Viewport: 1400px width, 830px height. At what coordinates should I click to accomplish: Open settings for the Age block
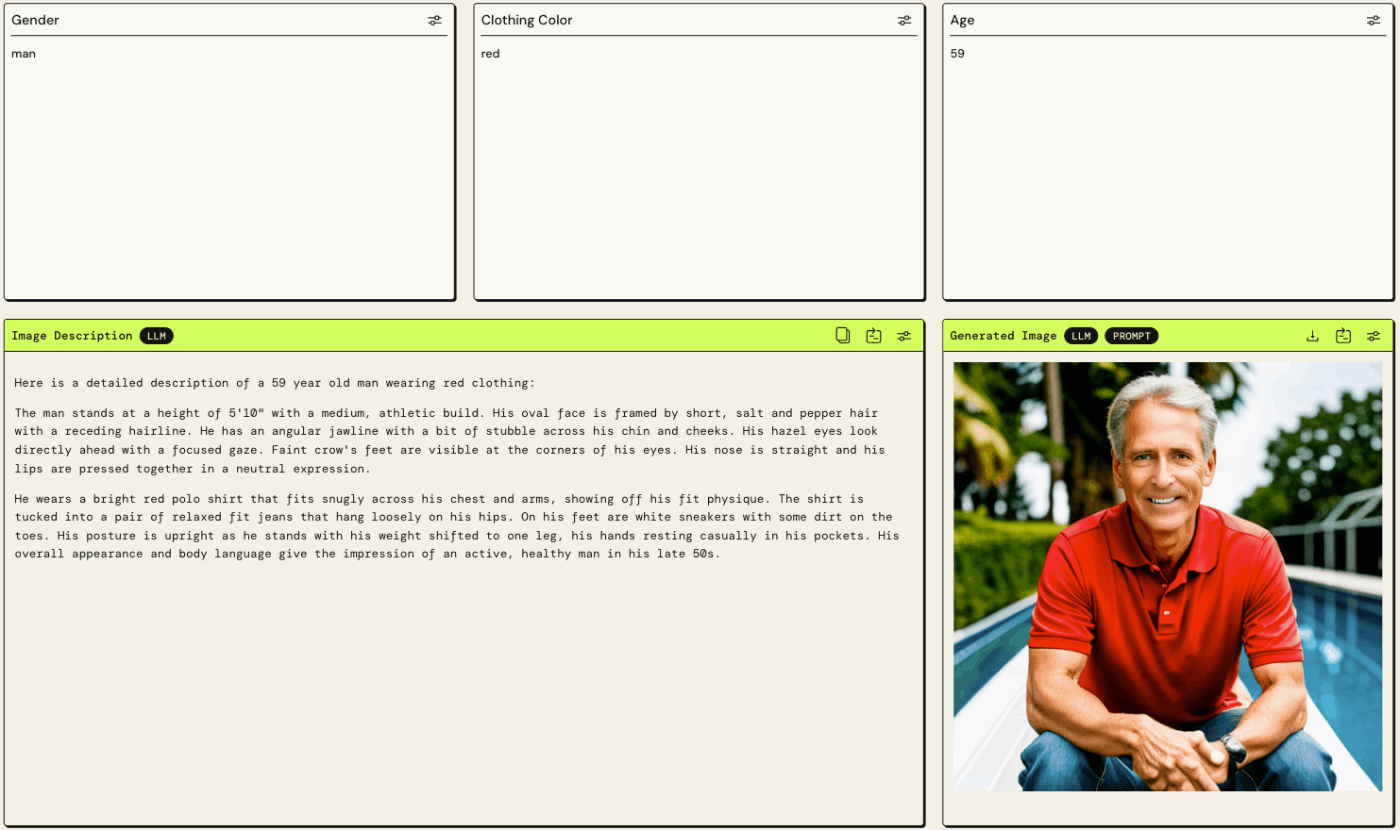[1373, 20]
